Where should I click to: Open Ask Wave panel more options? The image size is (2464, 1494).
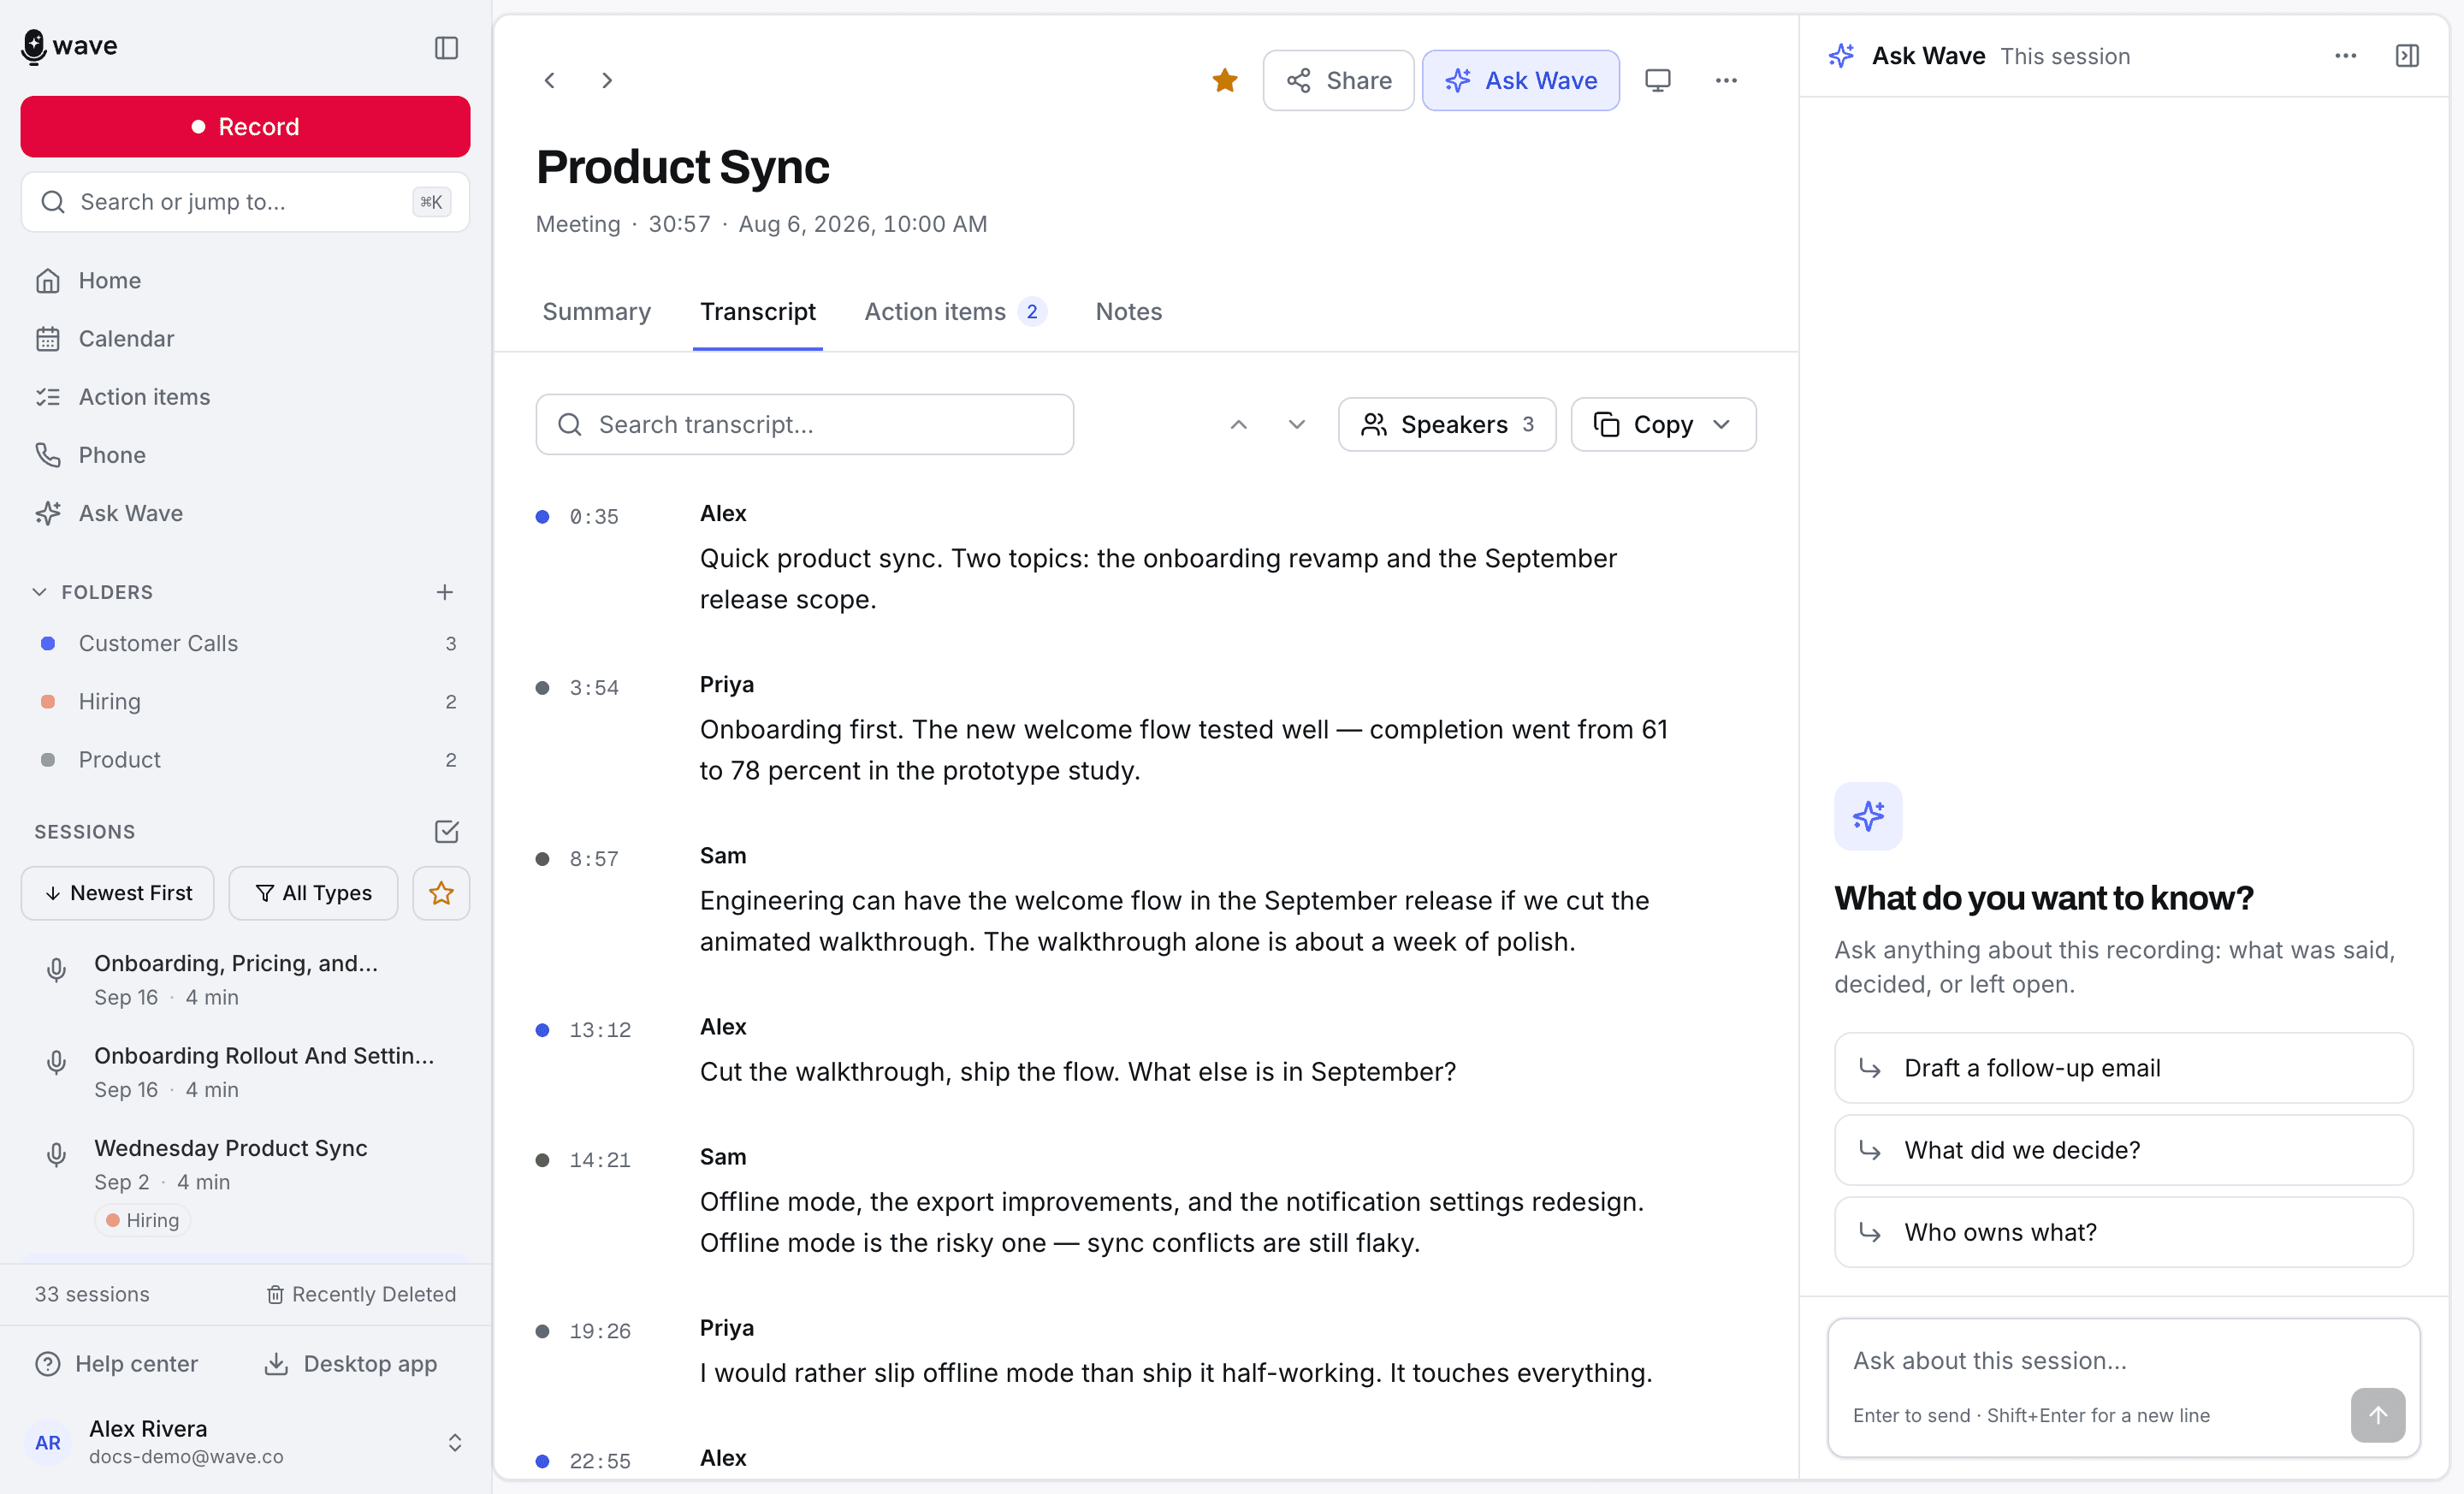click(2345, 56)
